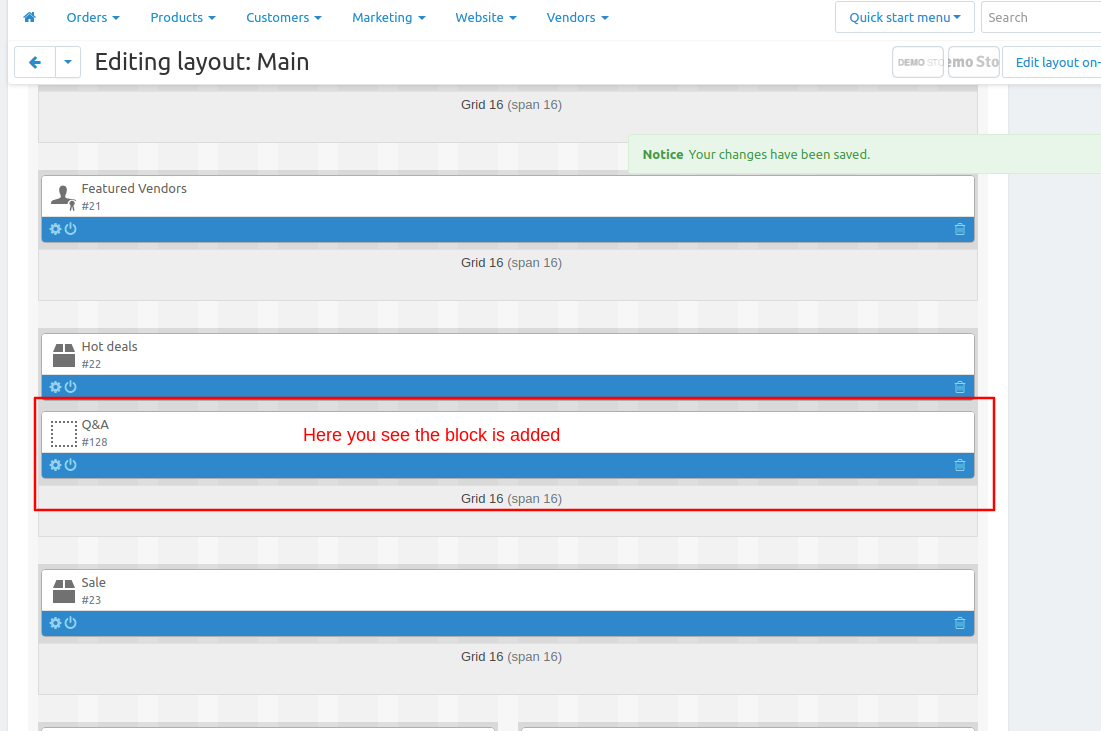Expand the arrow next to back button
The height and width of the screenshot is (731, 1101).
(x=68, y=62)
